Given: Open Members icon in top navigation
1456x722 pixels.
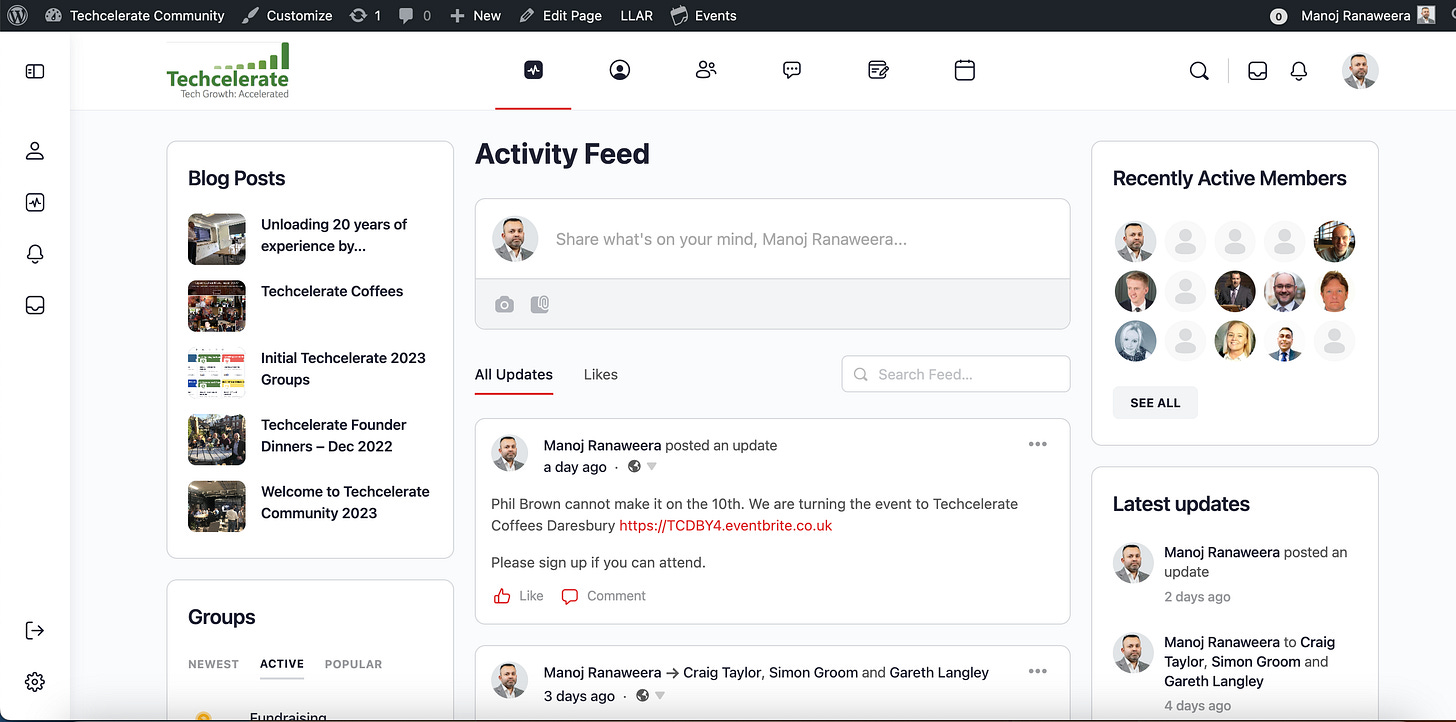Looking at the screenshot, I should click(706, 70).
